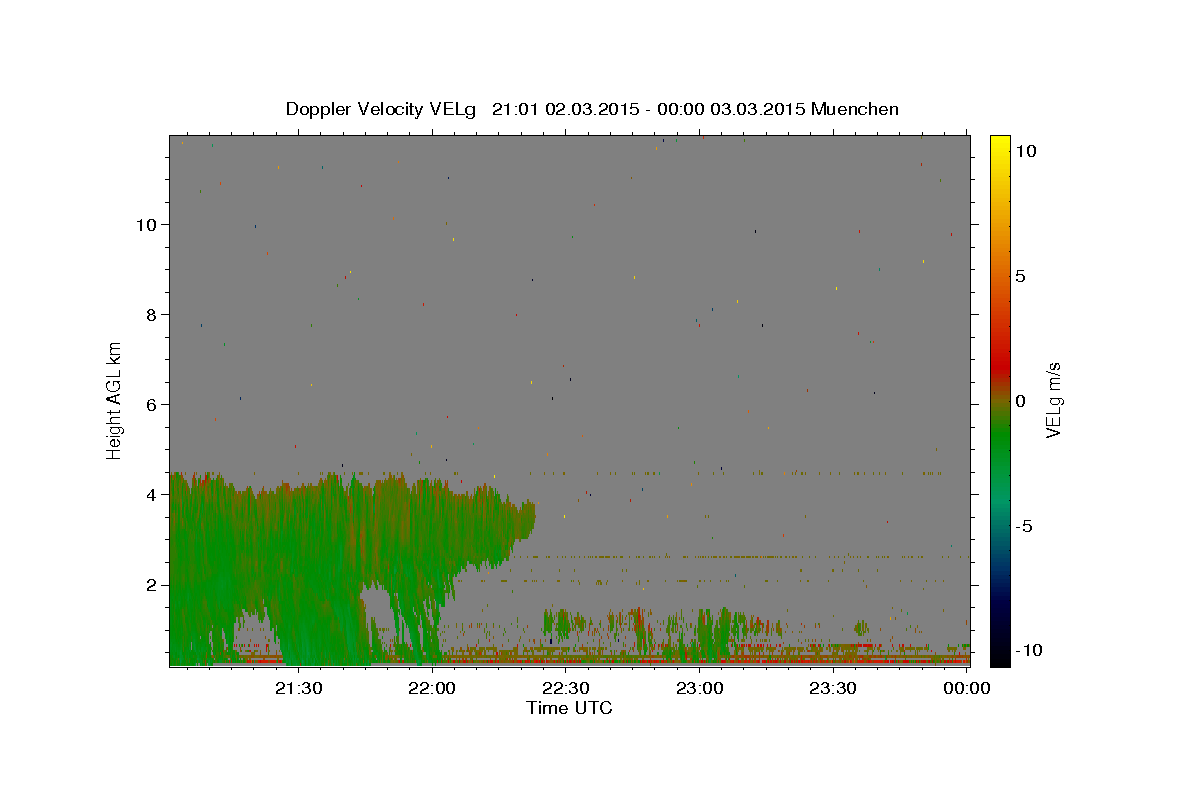Image resolution: width=1200 pixels, height=800 pixels.
Task: Click the 22:00 time tick label
Action: point(432,688)
